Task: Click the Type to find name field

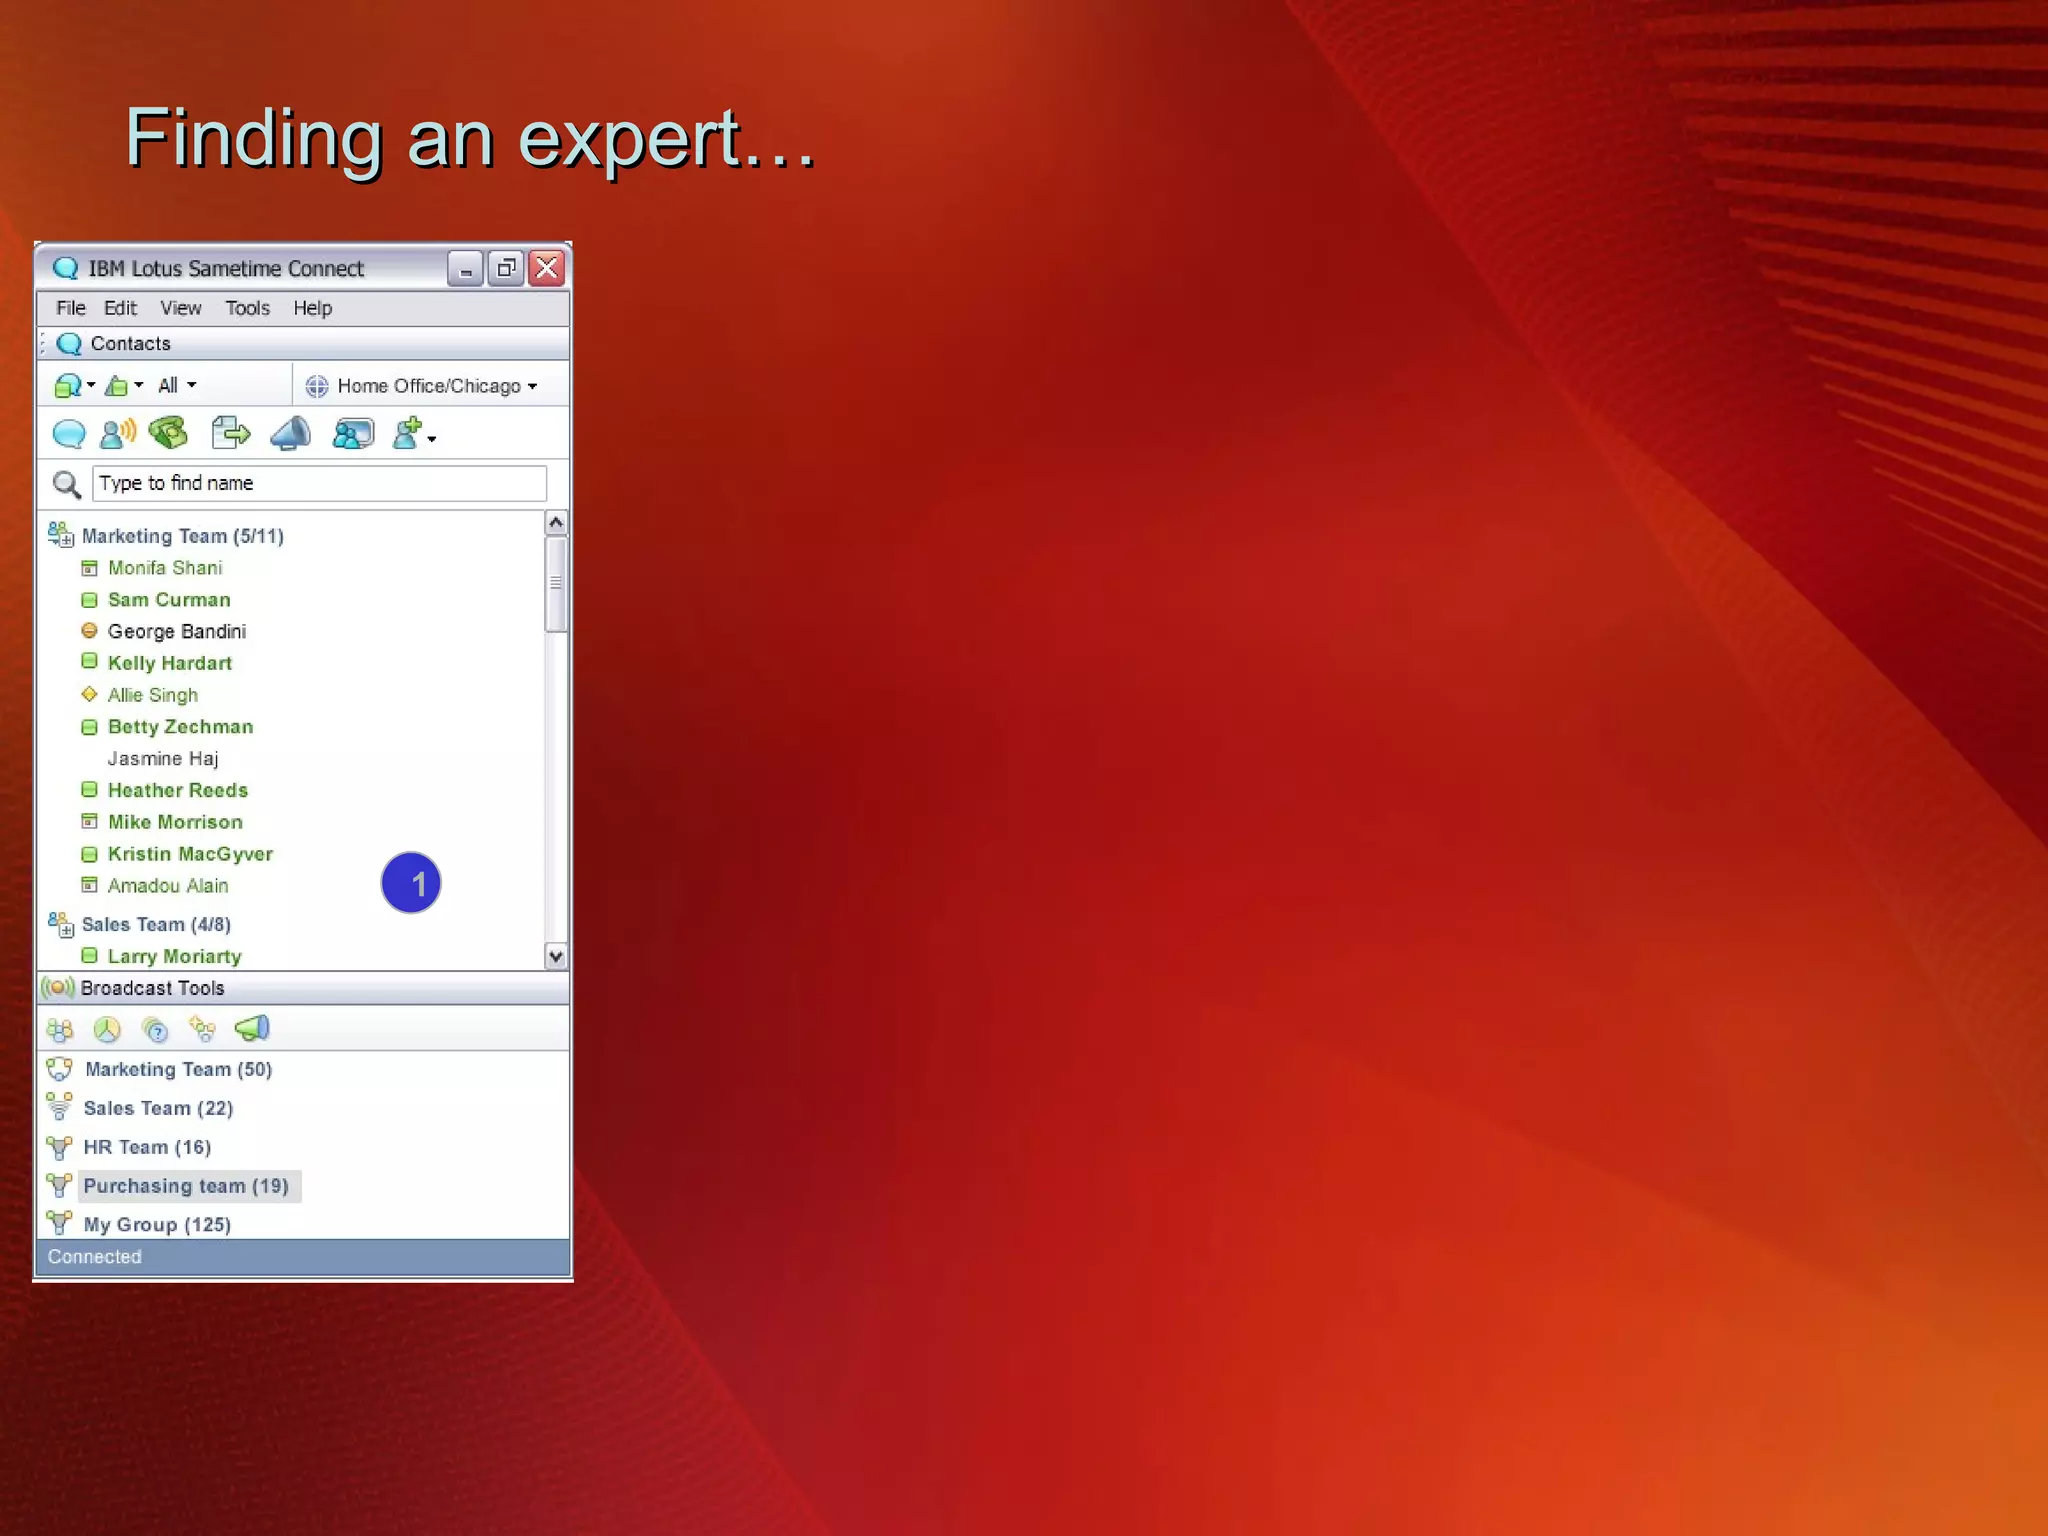Action: click(x=319, y=483)
